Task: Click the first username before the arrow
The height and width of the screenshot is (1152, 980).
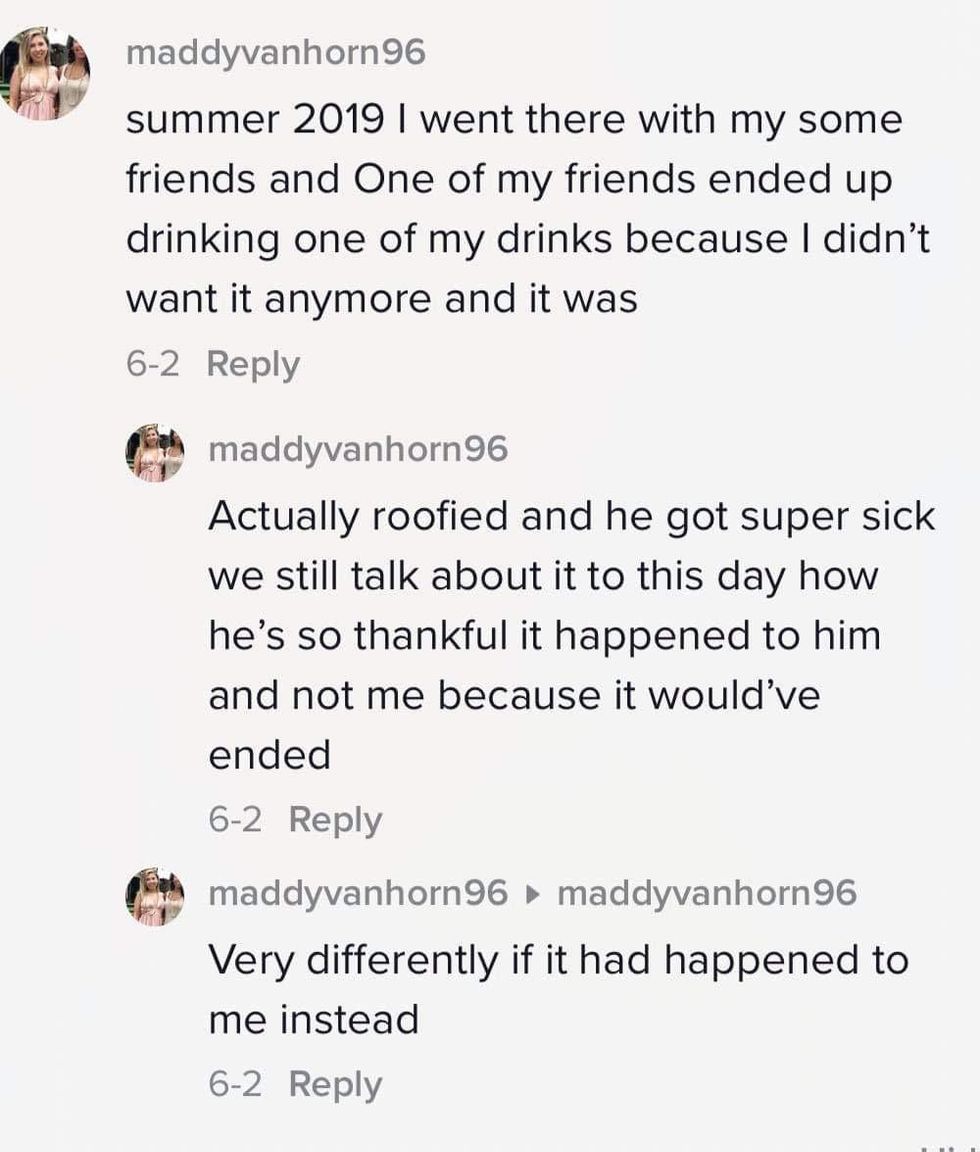Action: coord(357,893)
